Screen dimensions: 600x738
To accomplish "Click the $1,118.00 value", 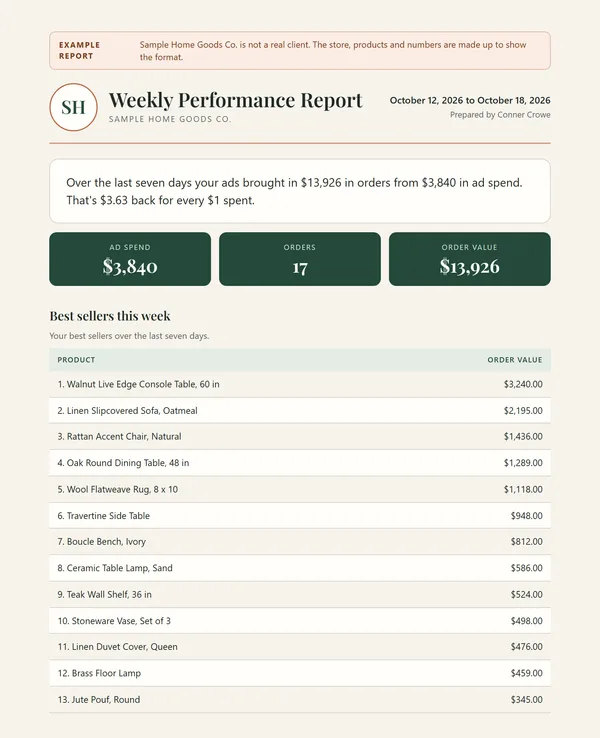I will 523,489.
